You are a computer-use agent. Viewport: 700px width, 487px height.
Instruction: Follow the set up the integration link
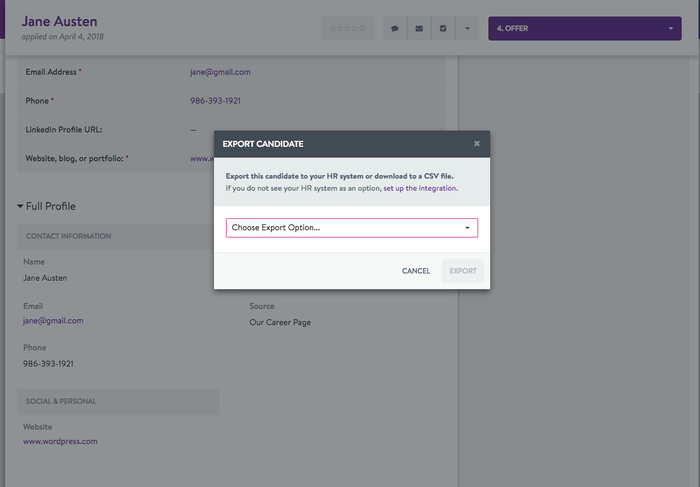420,188
